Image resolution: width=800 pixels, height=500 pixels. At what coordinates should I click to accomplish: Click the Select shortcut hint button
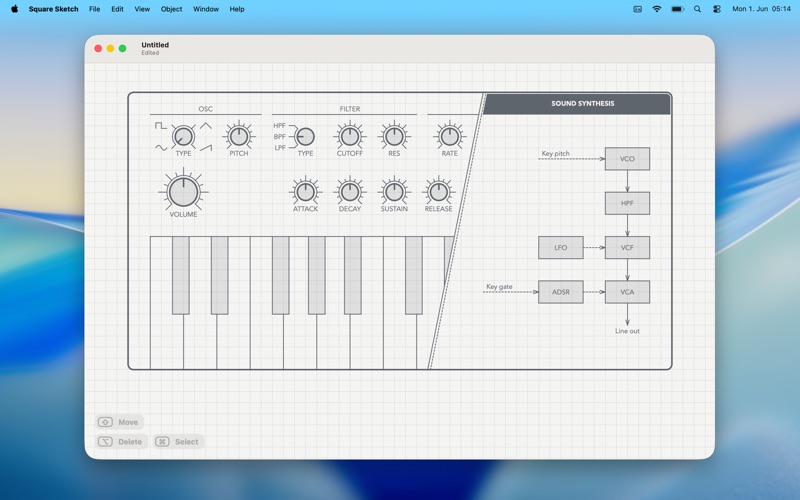point(178,441)
